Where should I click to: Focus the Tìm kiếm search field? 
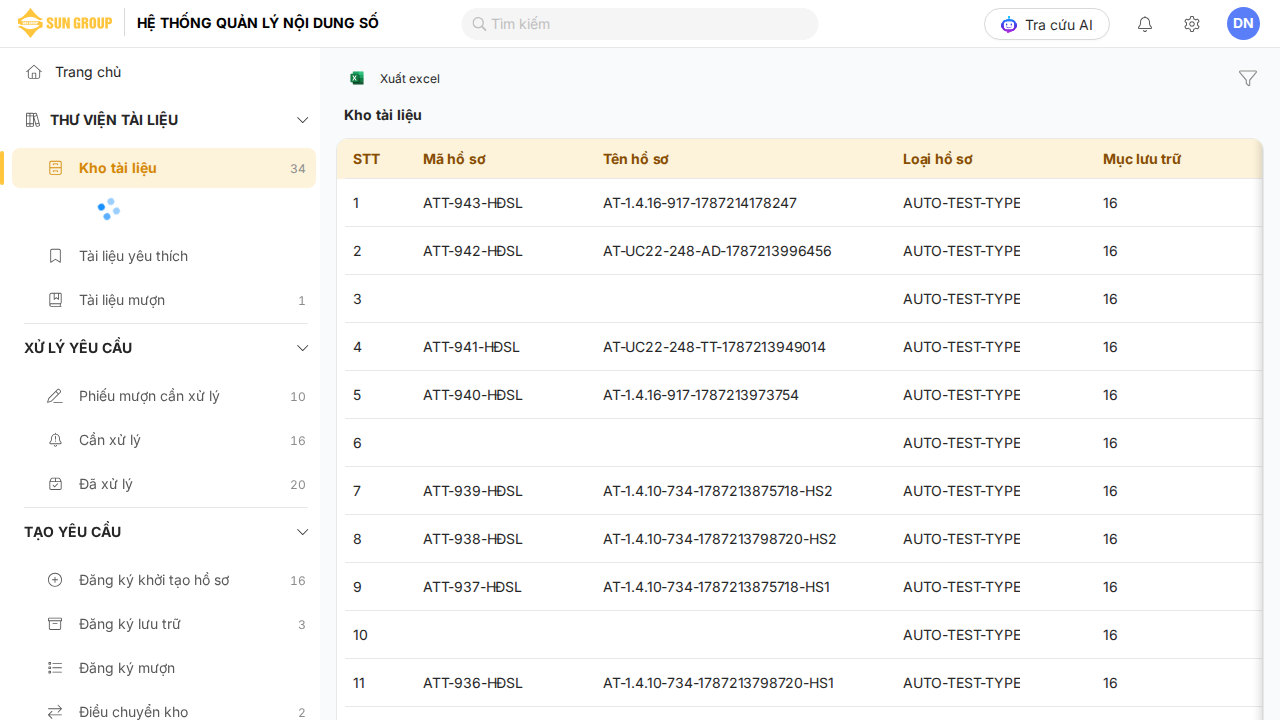click(640, 24)
